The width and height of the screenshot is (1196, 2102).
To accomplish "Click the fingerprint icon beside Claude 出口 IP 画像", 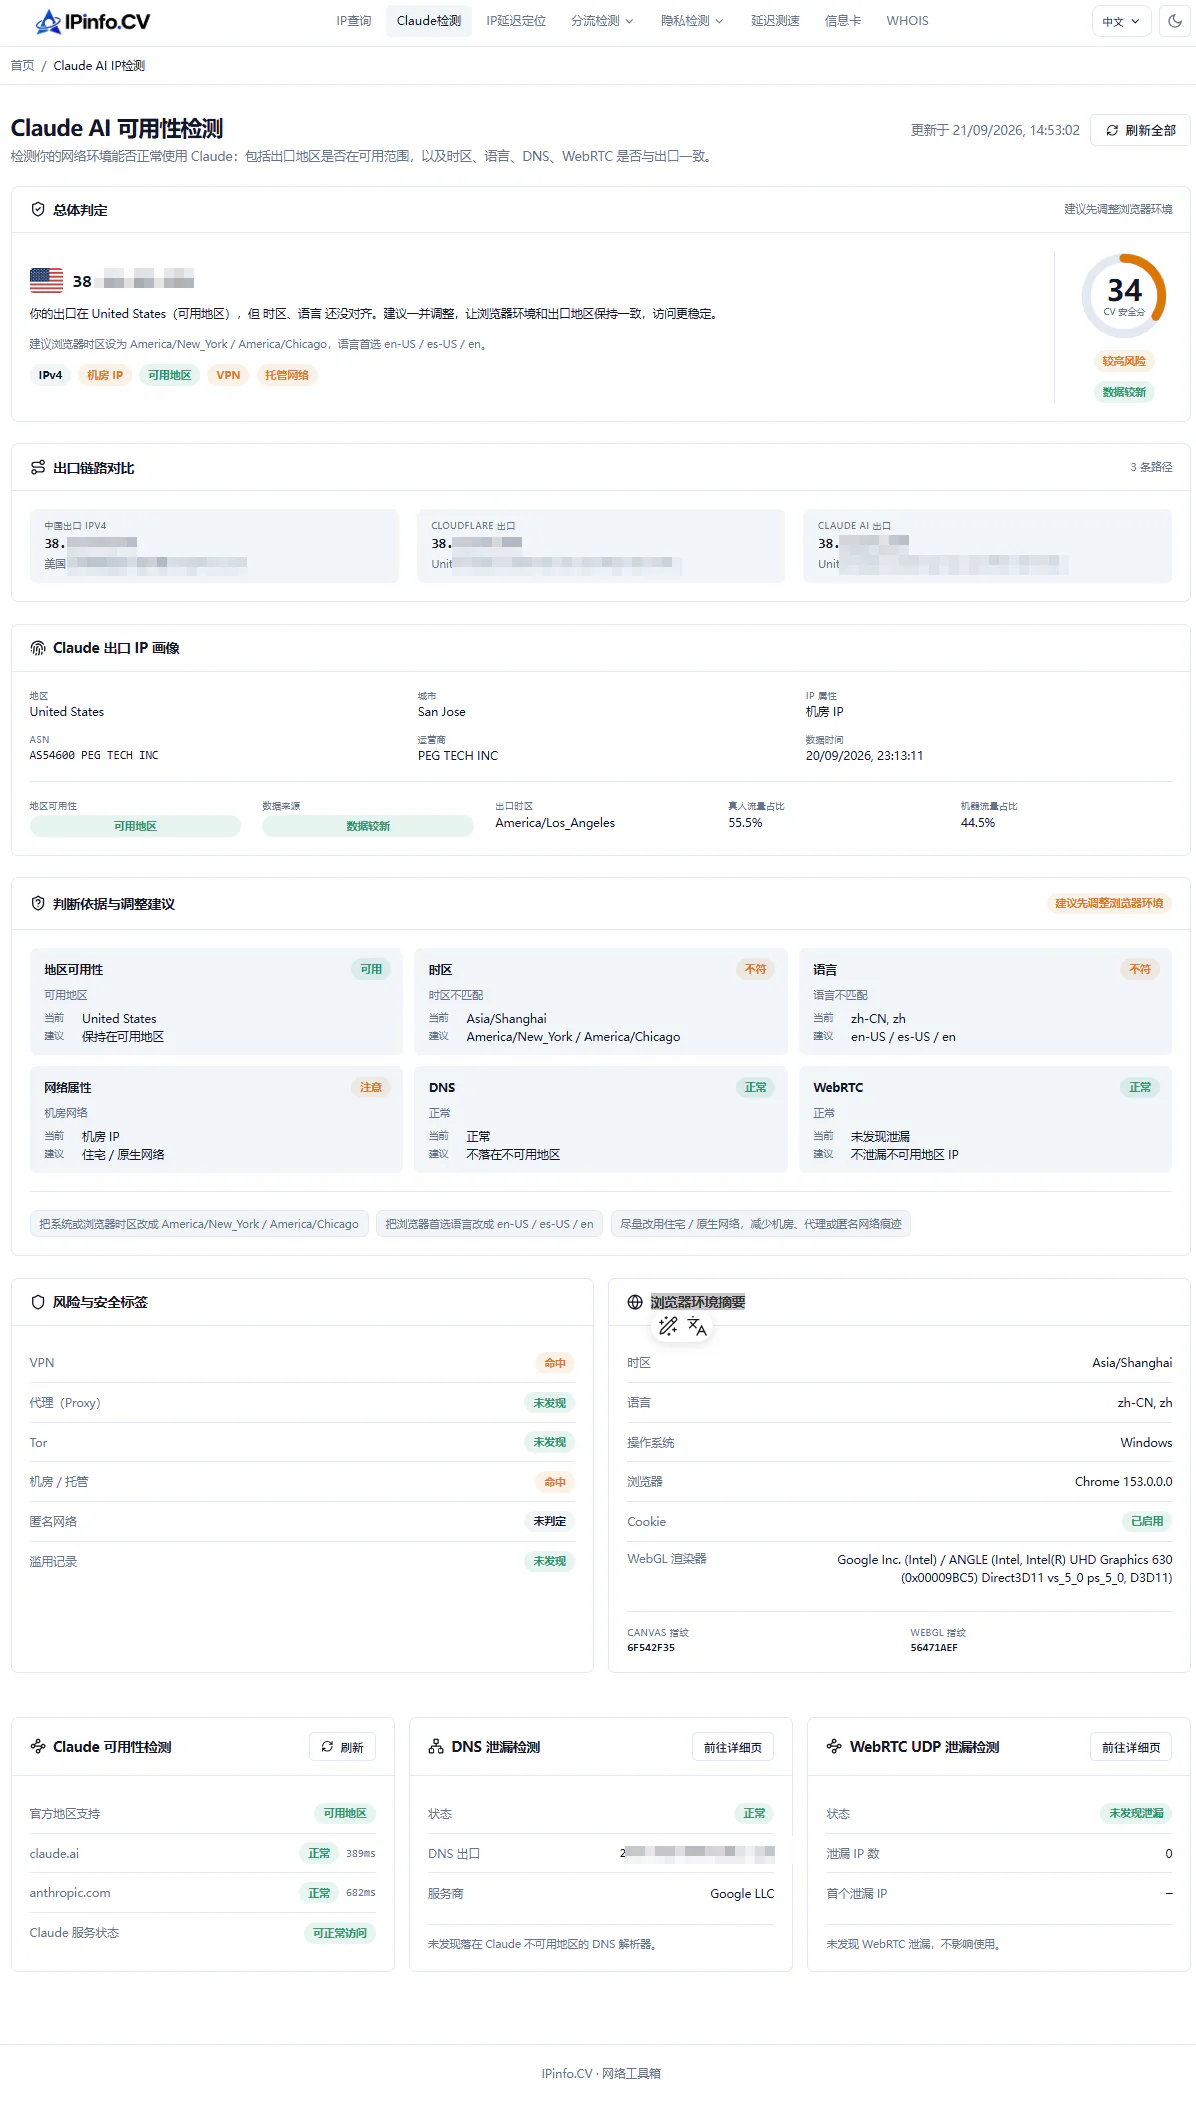I will click(x=38, y=648).
